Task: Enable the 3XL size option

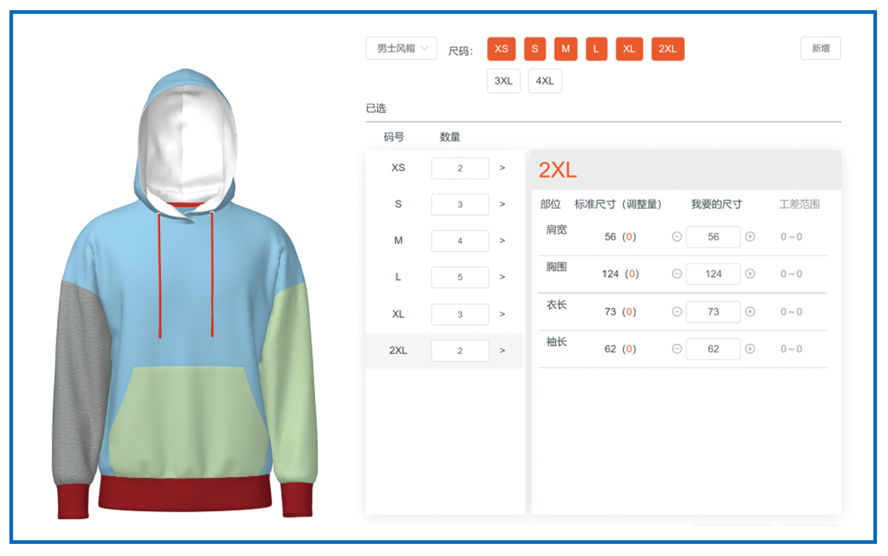Action: click(x=503, y=81)
